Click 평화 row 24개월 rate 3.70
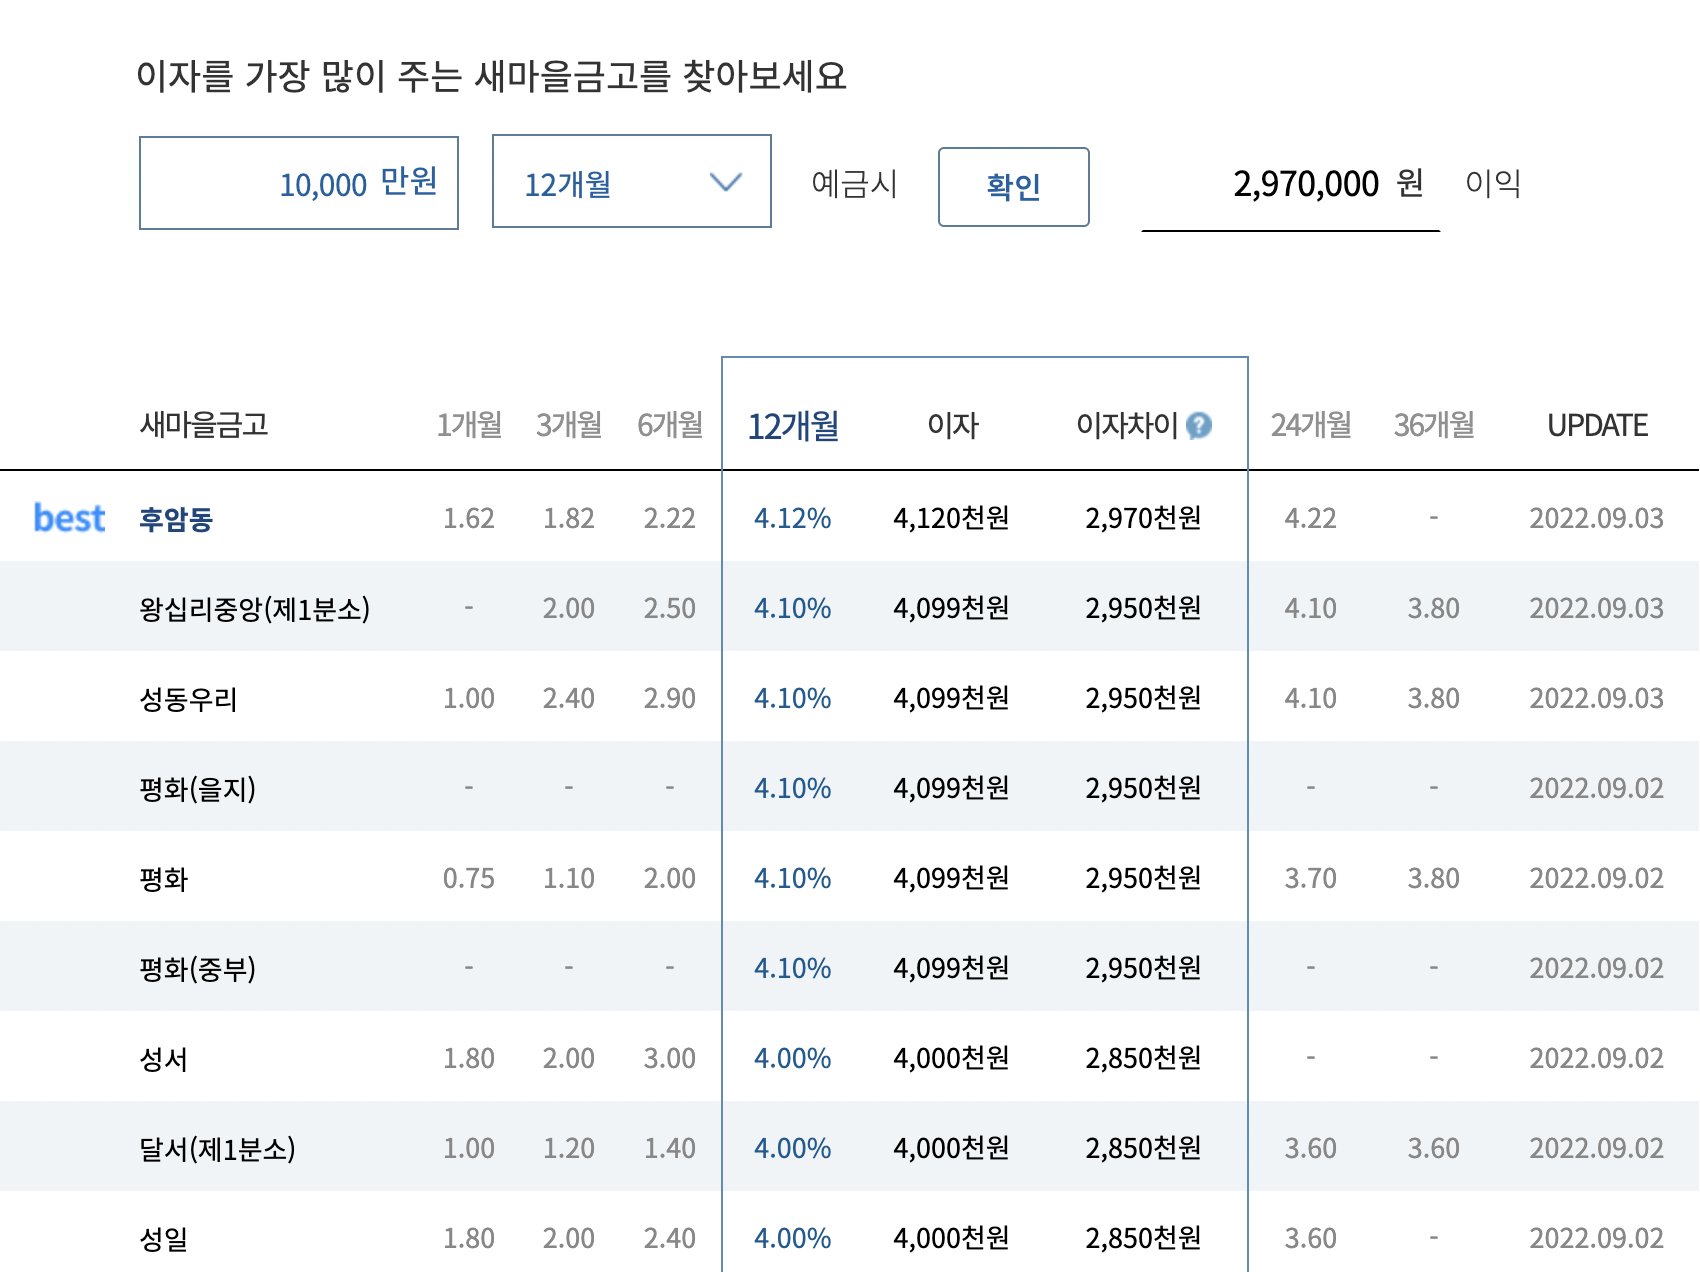 pyautogui.click(x=1311, y=878)
